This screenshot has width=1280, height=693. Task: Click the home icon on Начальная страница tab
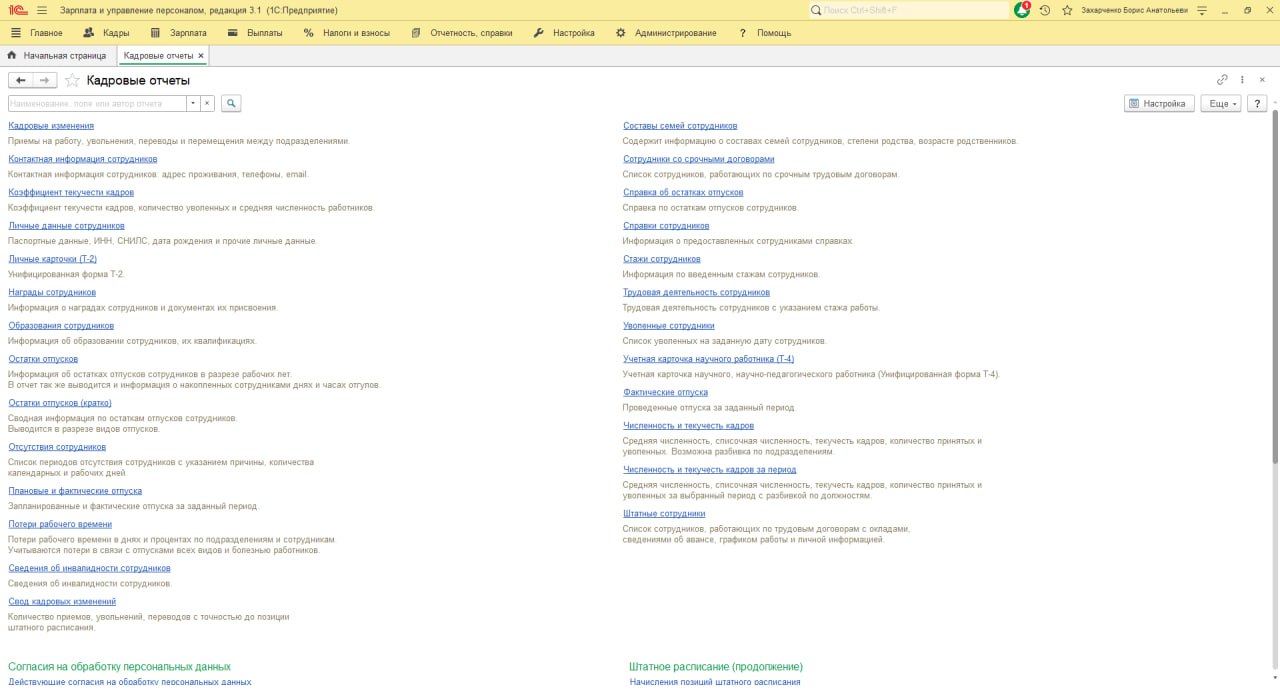pos(10,56)
